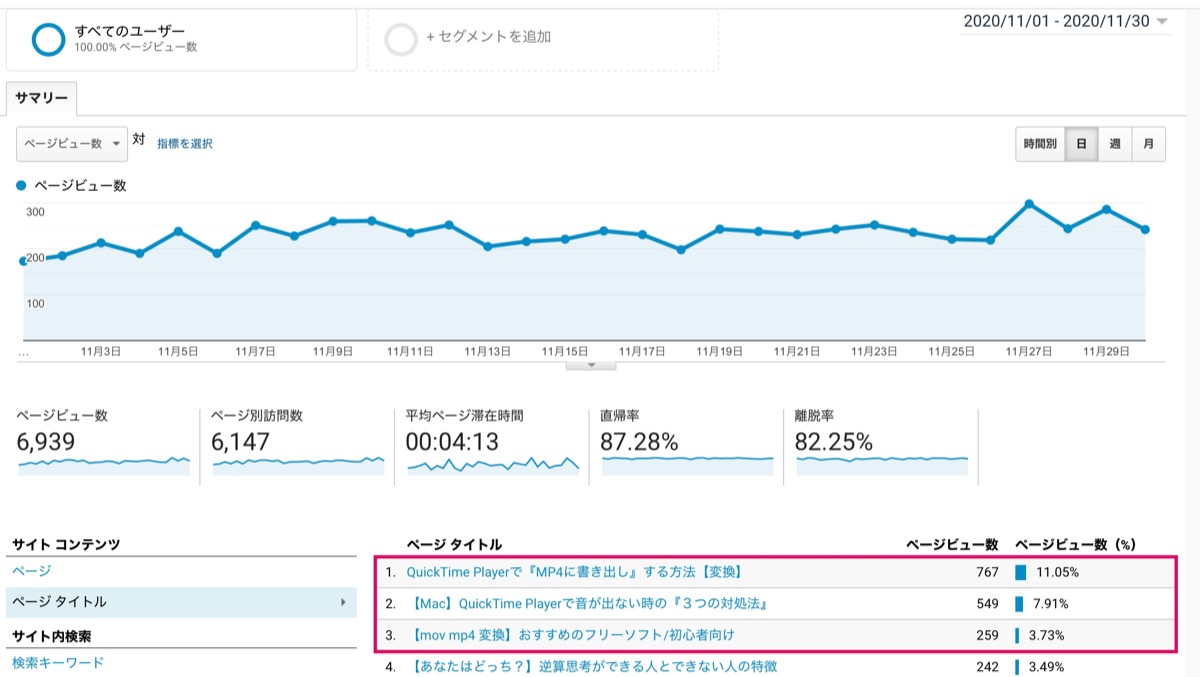The height and width of the screenshot is (677, 1200).
Task: Click the 242 pageview value
Action: pos(987,666)
